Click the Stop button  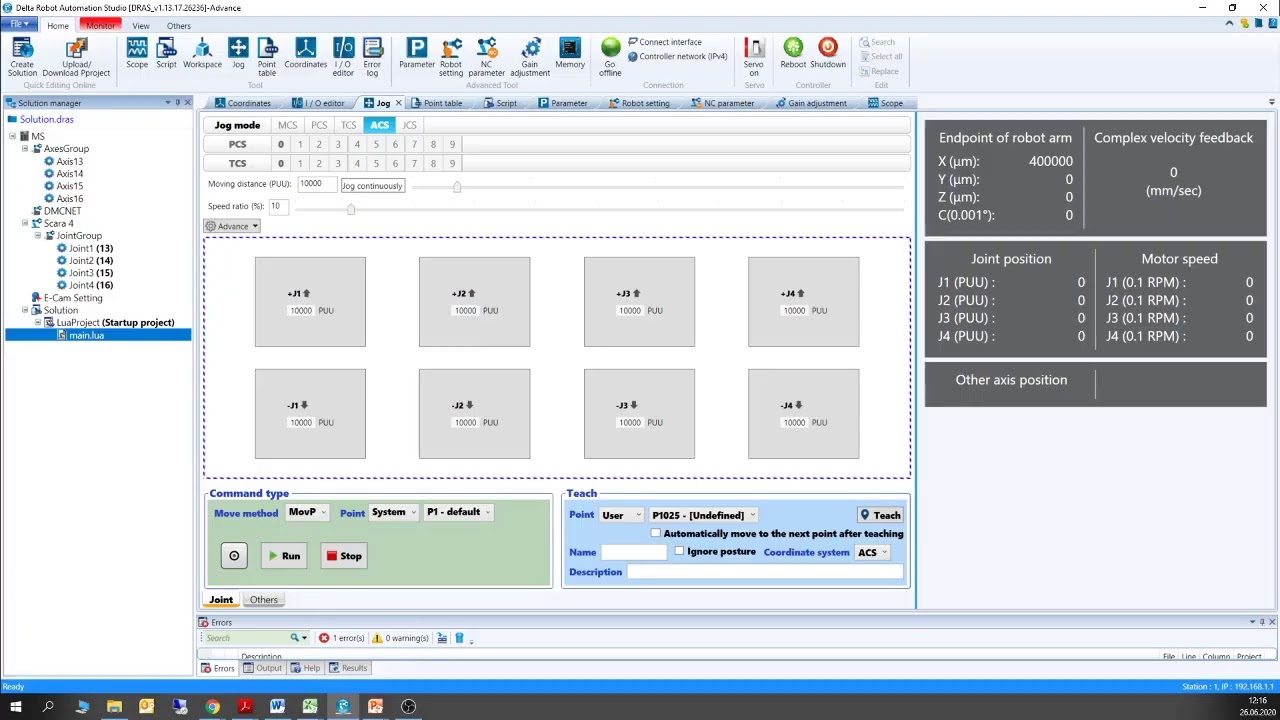pos(344,556)
